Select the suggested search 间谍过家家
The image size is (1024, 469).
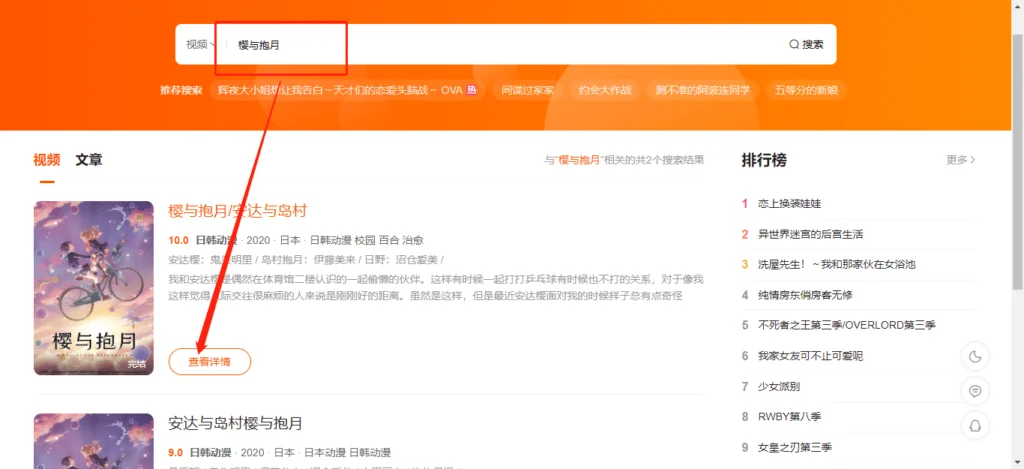click(528, 90)
